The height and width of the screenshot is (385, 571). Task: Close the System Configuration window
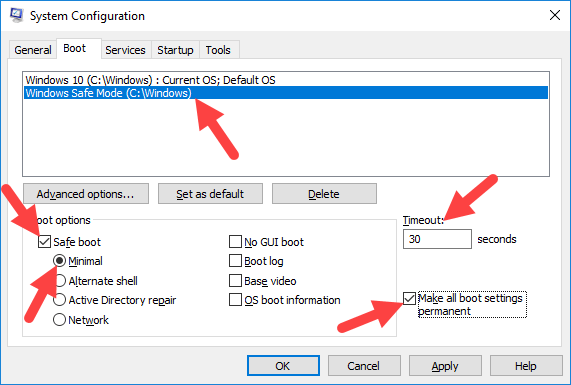555,15
